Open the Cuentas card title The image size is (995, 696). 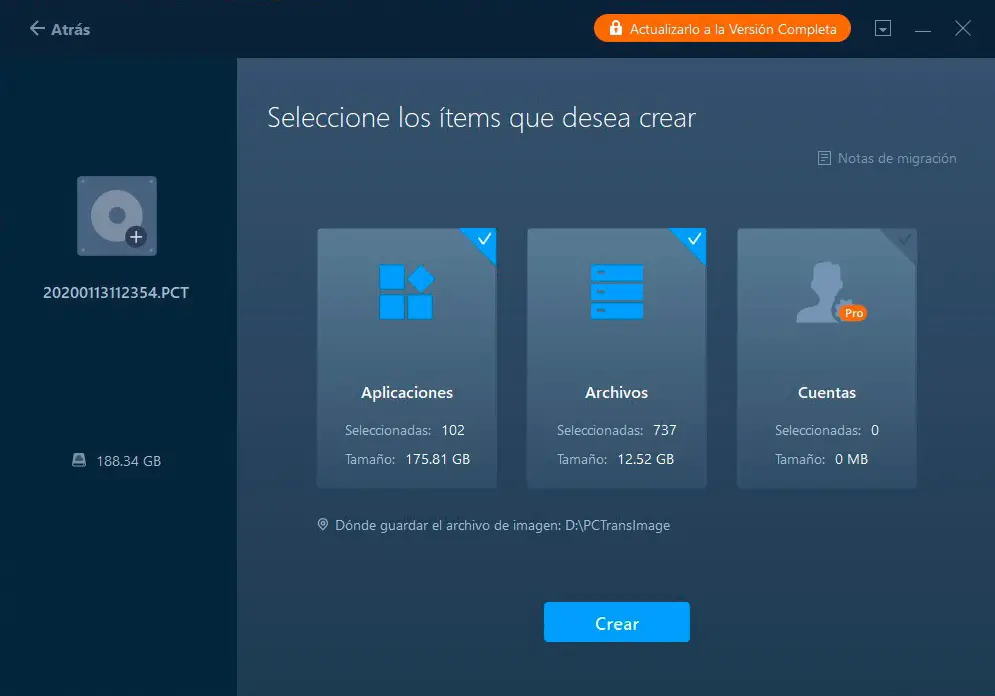click(827, 393)
